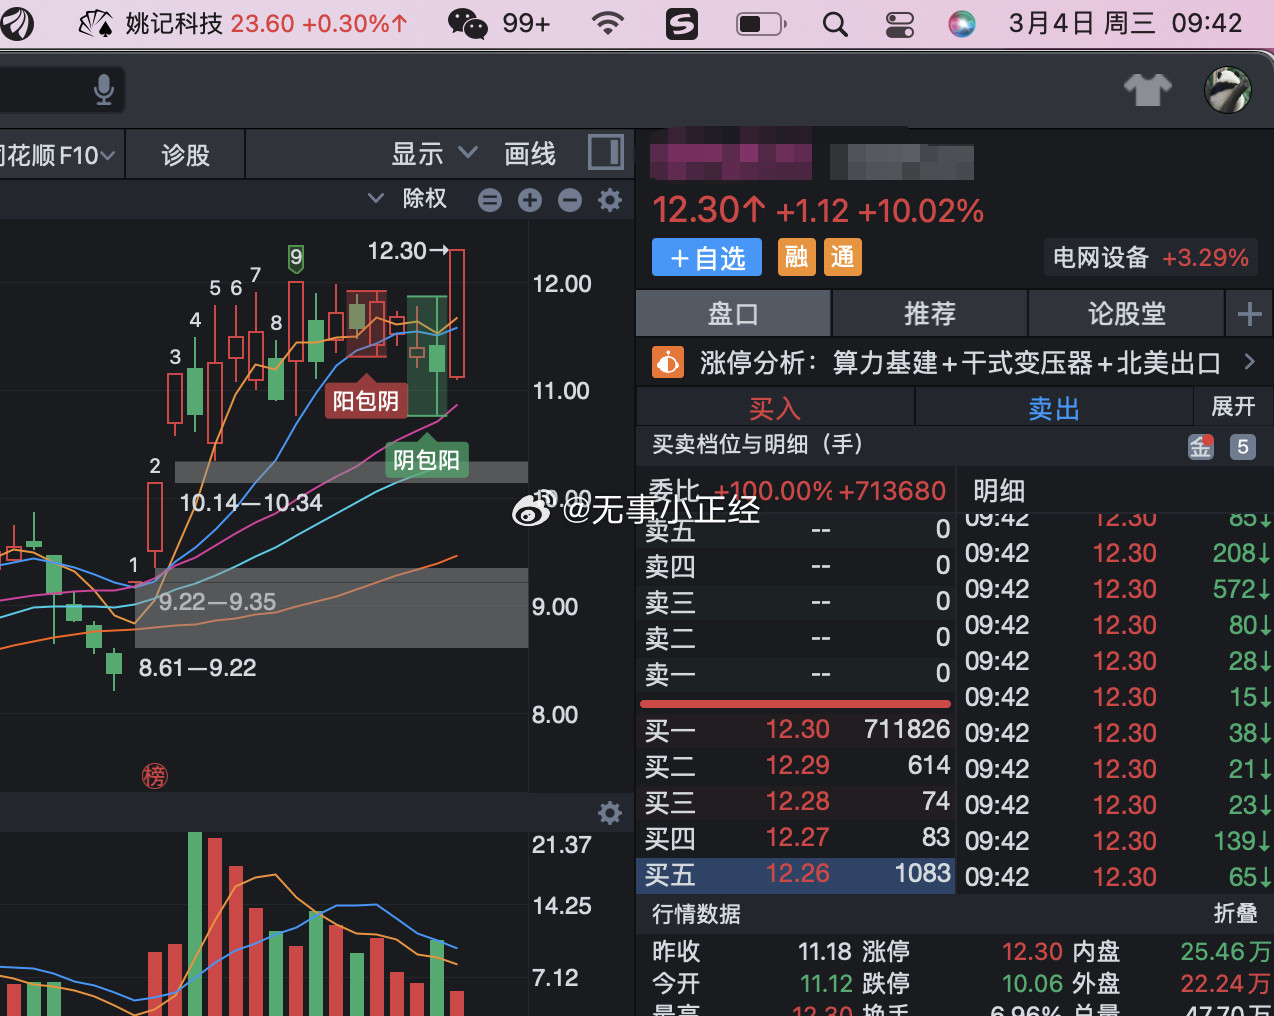Open volume chart settings gear
1274x1016 pixels.
click(x=610, y=813)
